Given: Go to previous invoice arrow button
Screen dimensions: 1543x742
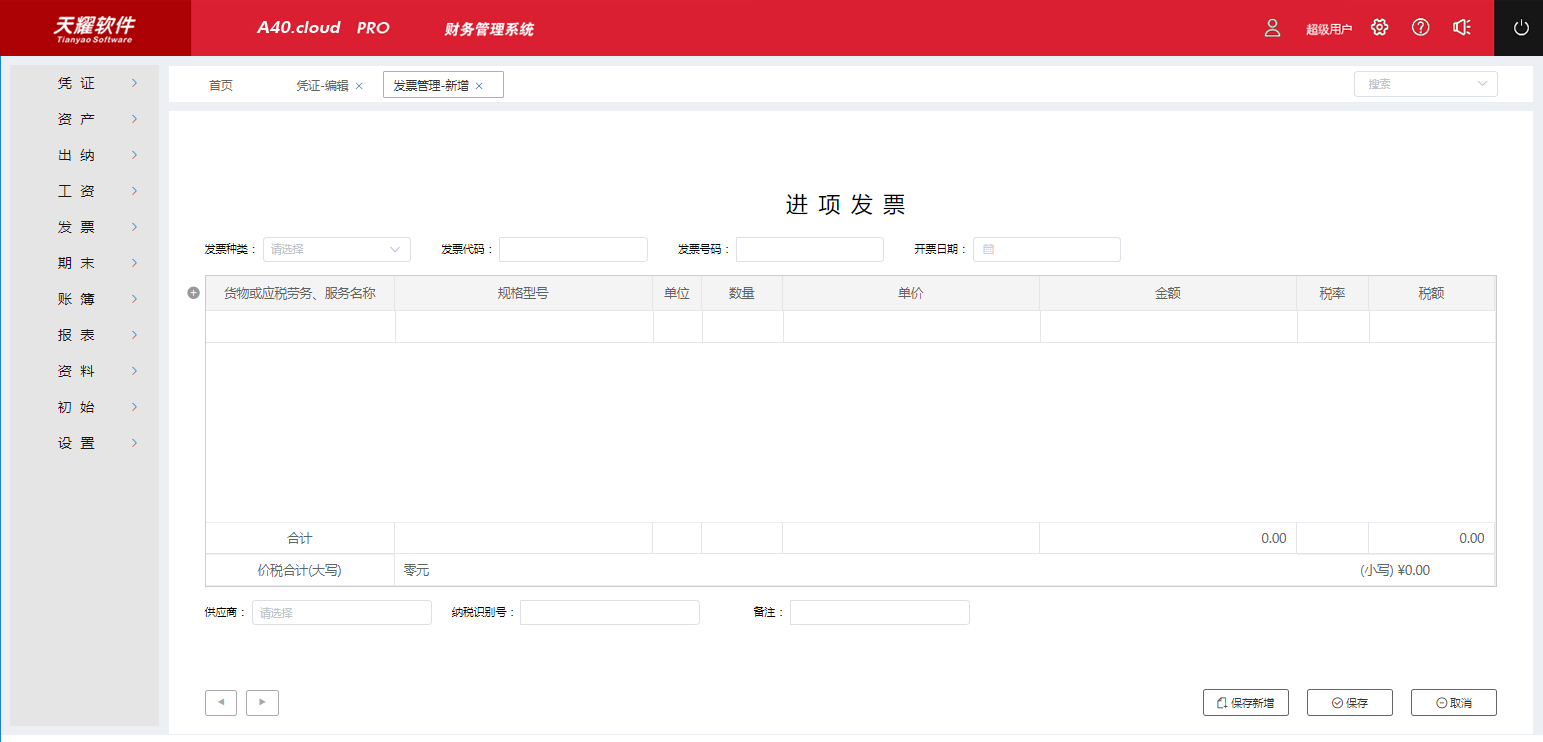Looking at the screenshot, I should pos(221,703).
